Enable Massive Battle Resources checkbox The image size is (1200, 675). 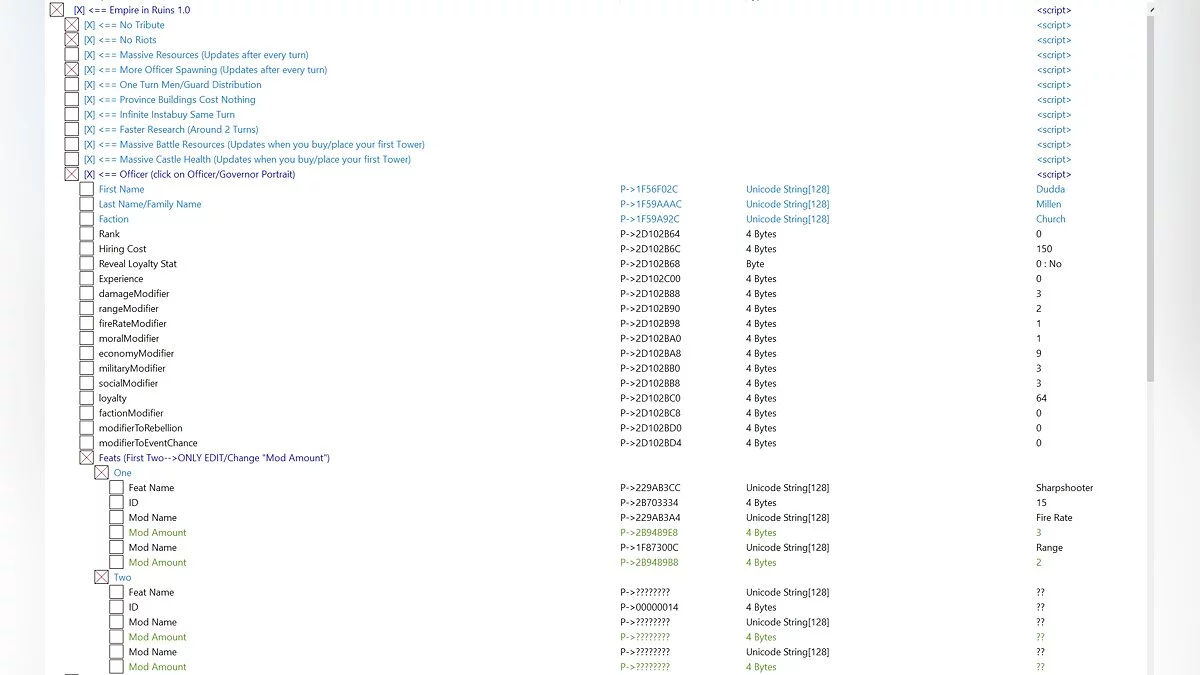click(72, 144)
